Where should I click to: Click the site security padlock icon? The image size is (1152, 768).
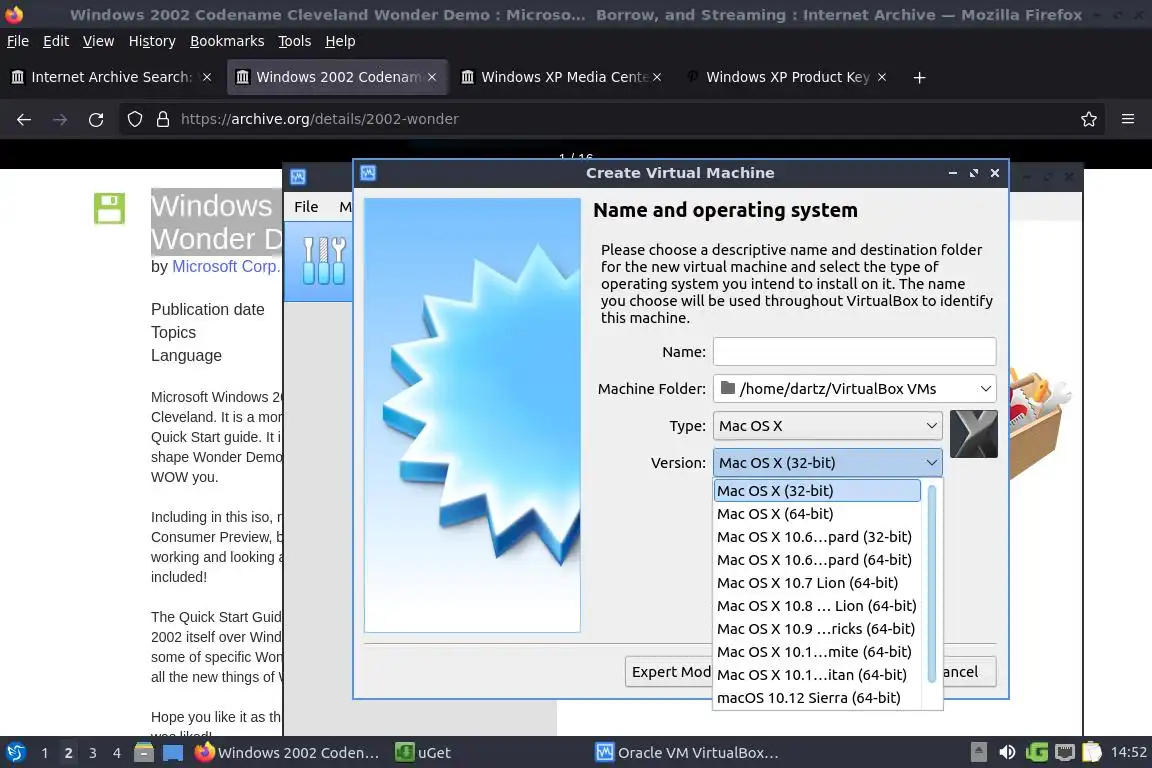[x=163, y=119]
